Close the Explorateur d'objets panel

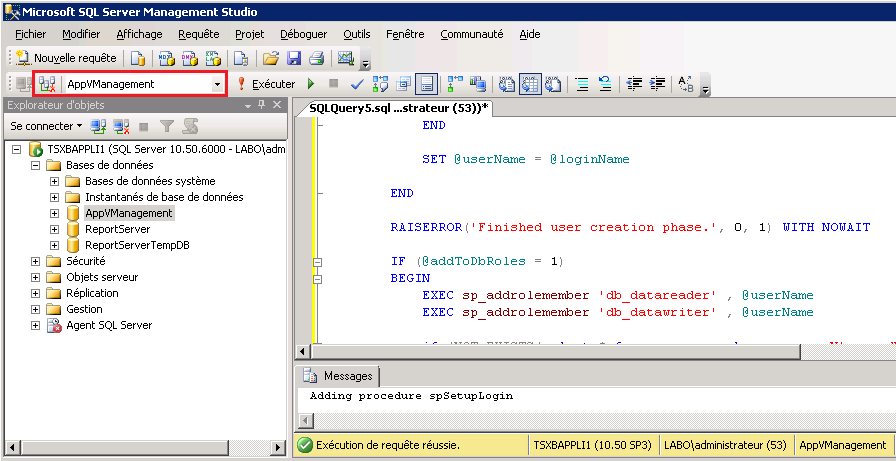click(x=277, y=105)
